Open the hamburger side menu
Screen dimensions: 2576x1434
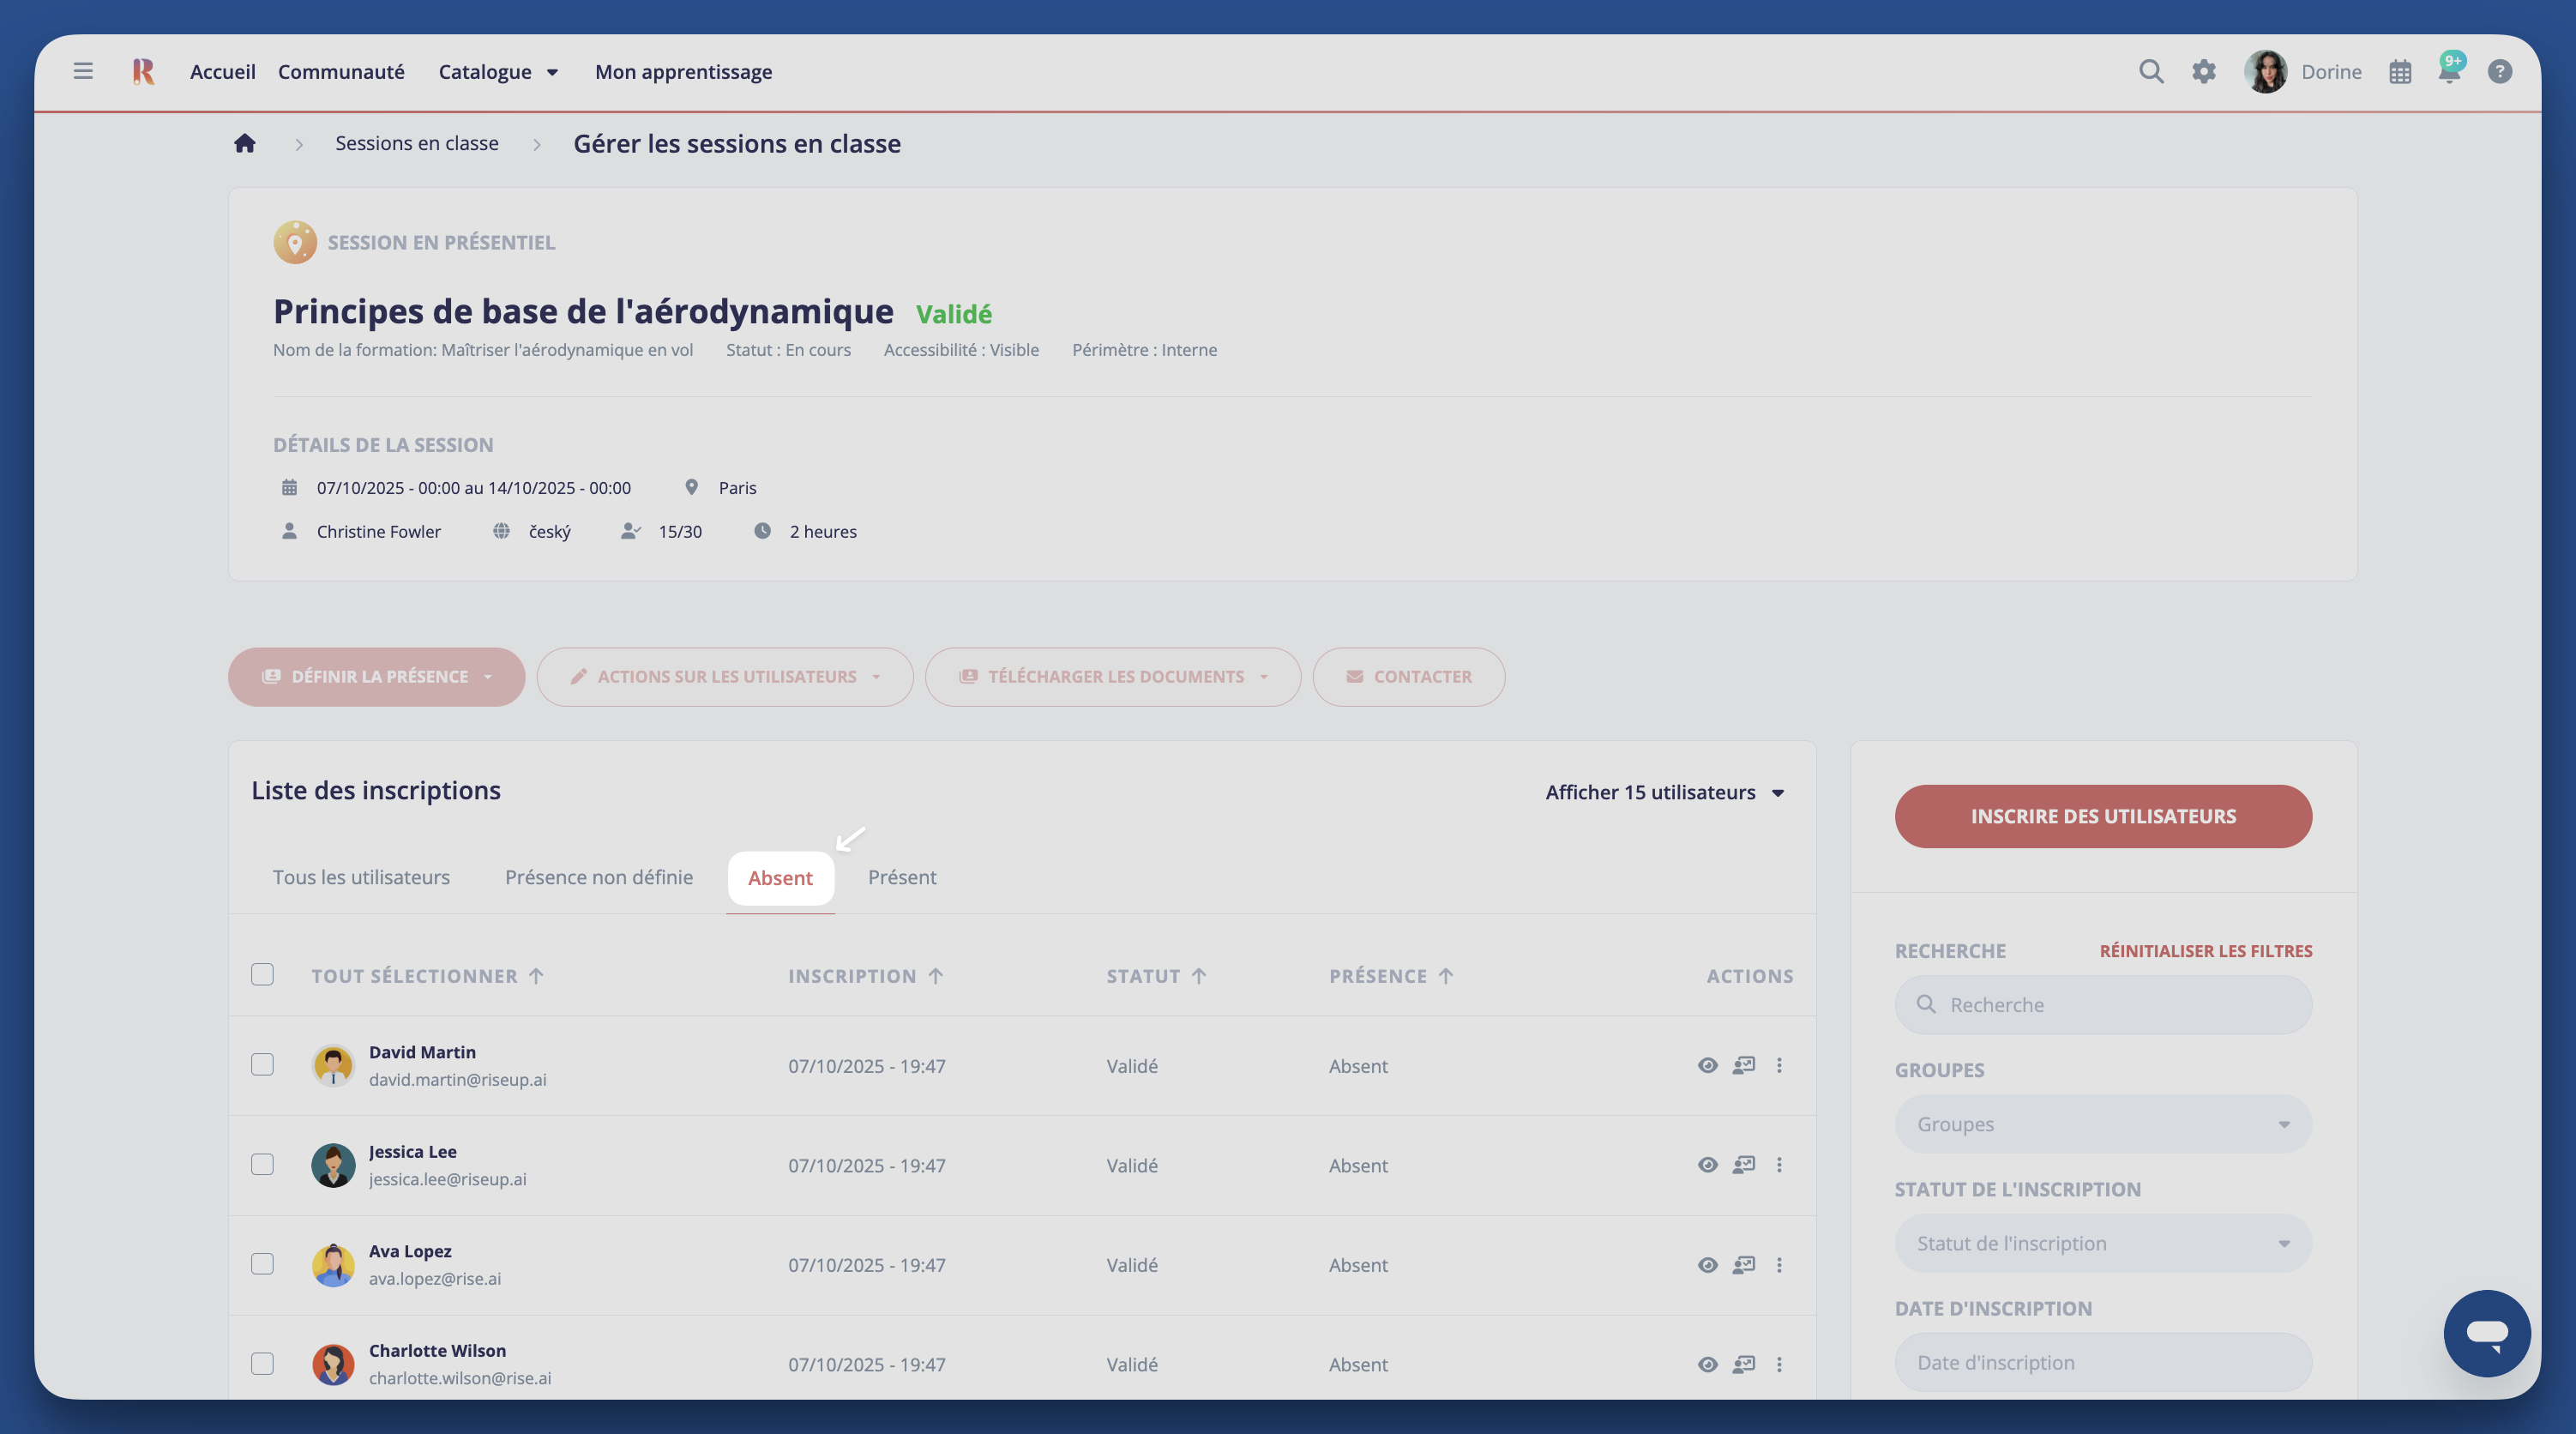coord(83,71)
